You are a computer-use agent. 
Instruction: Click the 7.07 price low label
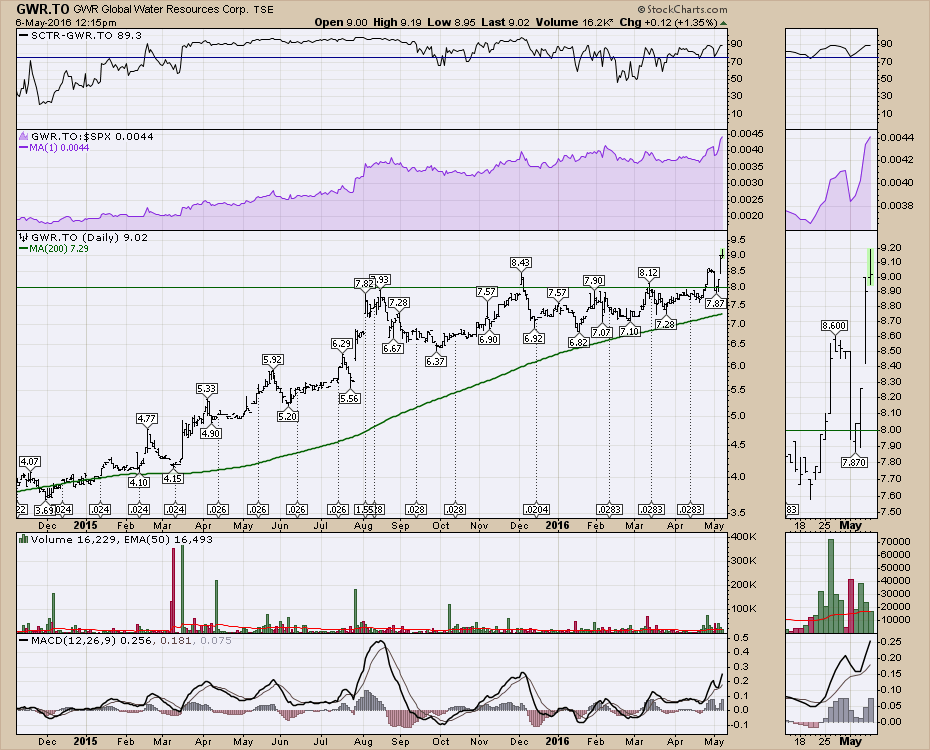601,333
